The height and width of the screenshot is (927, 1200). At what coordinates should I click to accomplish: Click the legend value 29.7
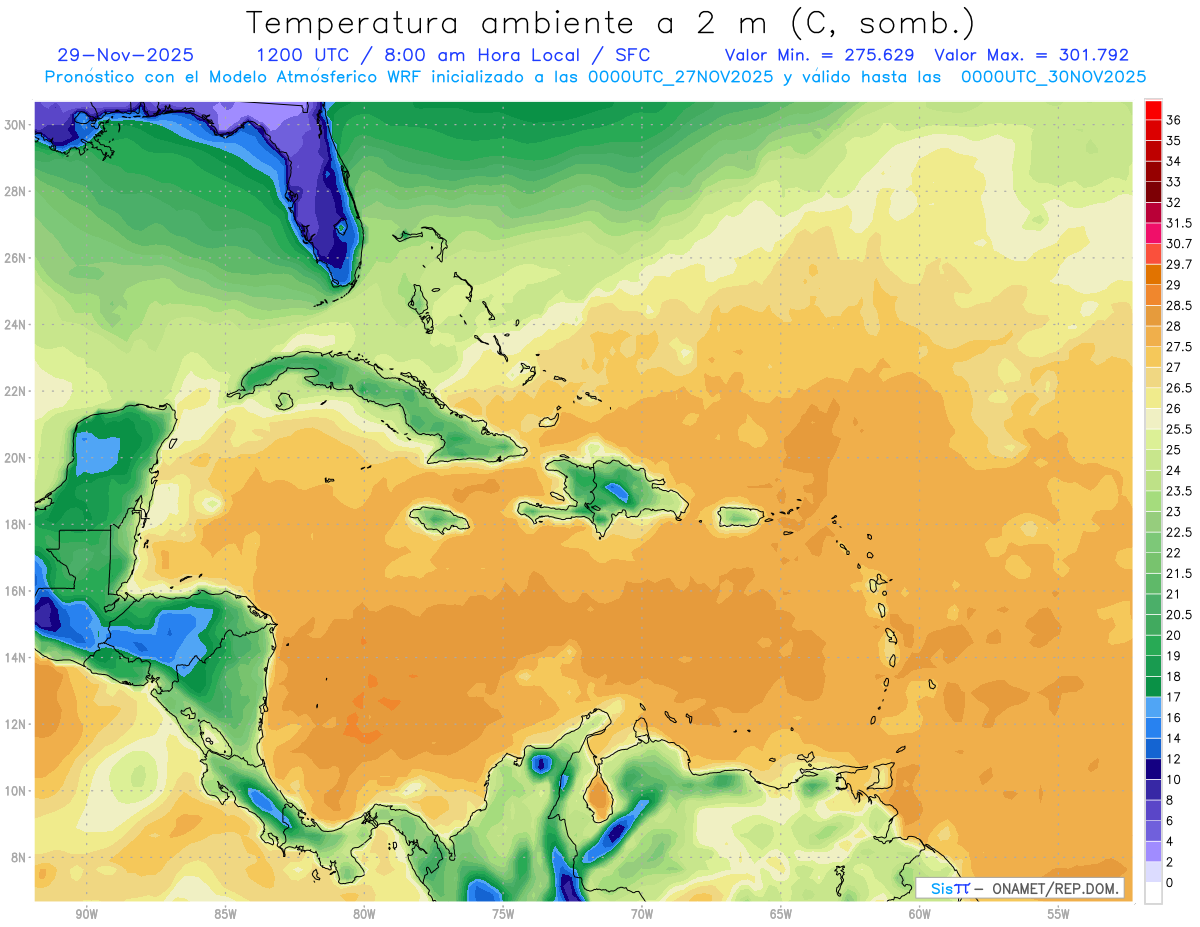[x=1179, y=265]
